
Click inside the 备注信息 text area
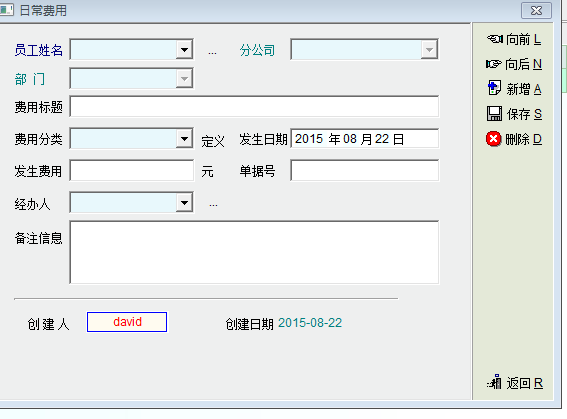(254, 252)
